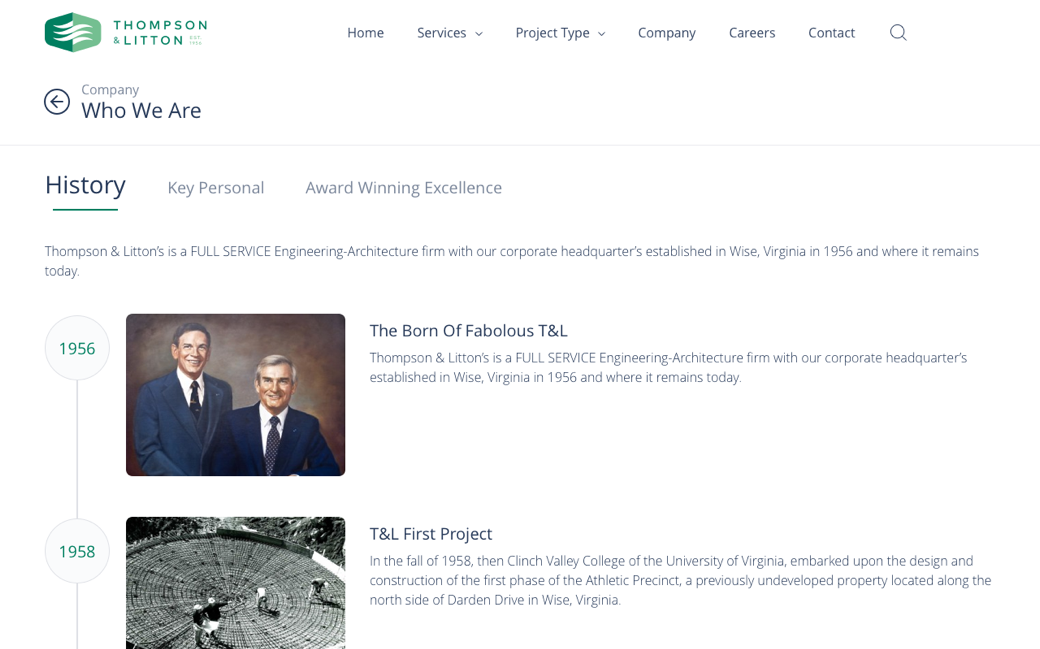This screenshot has width=1040, height=649.
Task: Expand the Services dropdown chevron
Action: click(x=479, y=34)
